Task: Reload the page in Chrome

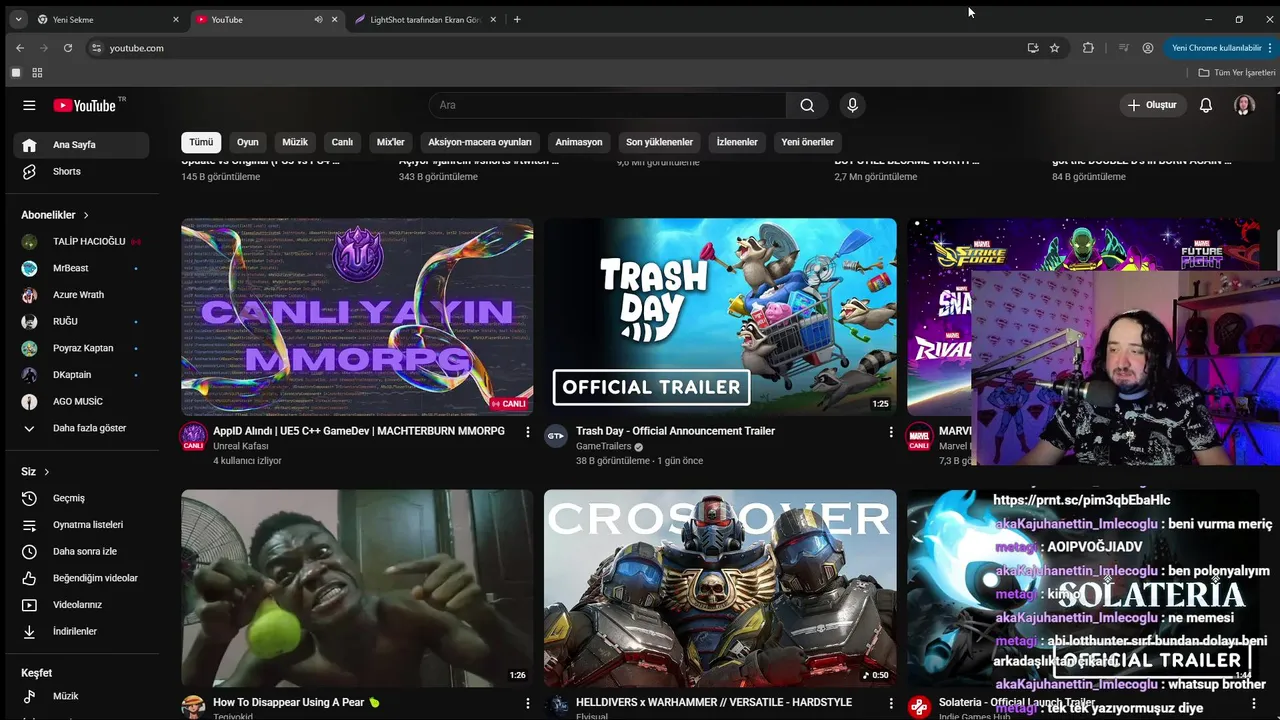Action: point(68,48)
